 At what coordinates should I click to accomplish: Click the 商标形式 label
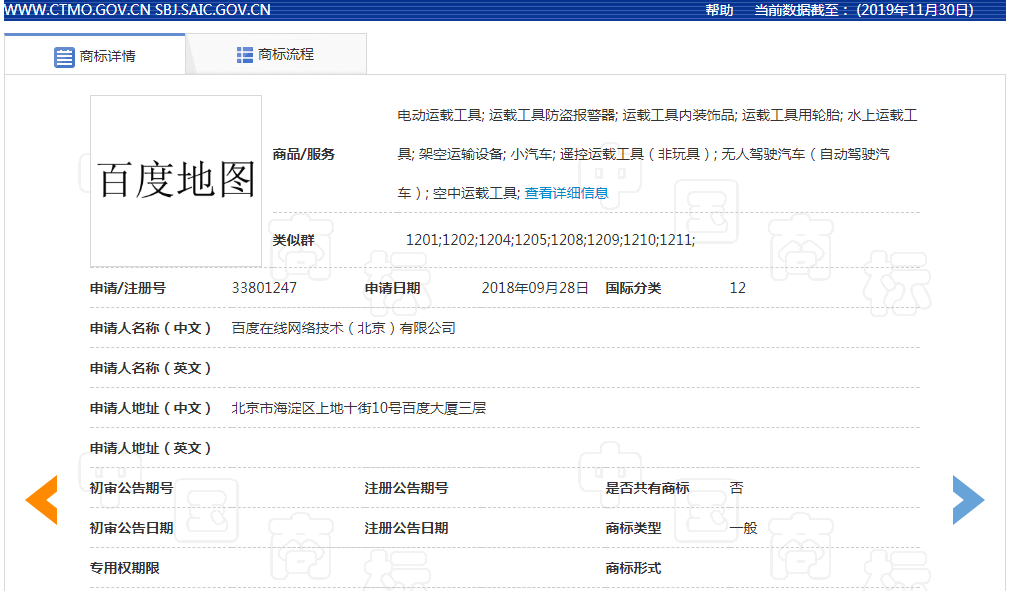(633, 568)
